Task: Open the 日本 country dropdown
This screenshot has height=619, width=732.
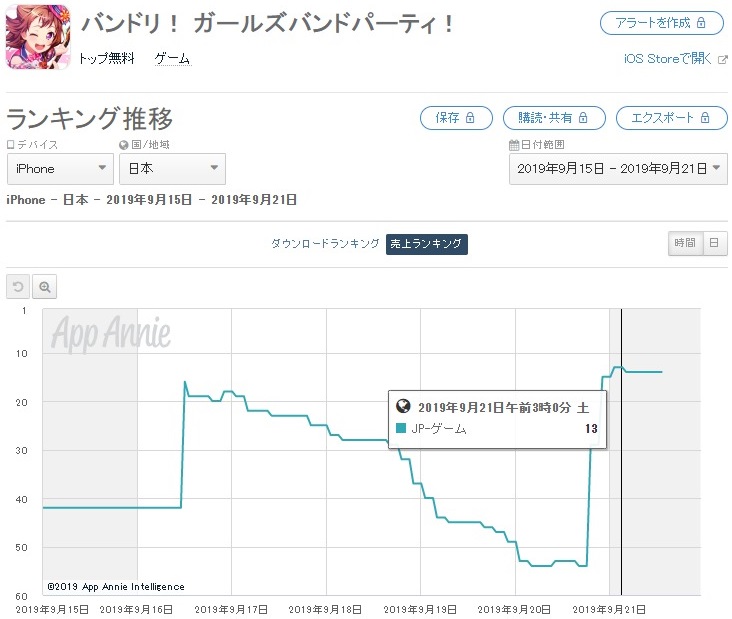Action: point(172,169)
